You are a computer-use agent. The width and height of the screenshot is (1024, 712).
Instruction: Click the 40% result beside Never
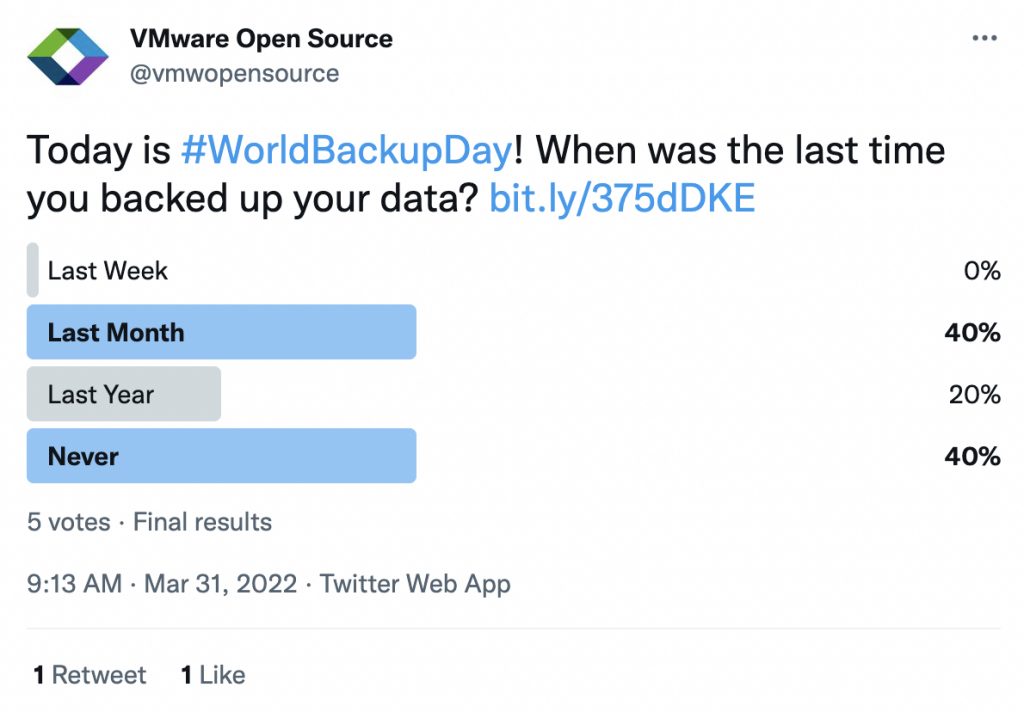[x=972, y=456]
